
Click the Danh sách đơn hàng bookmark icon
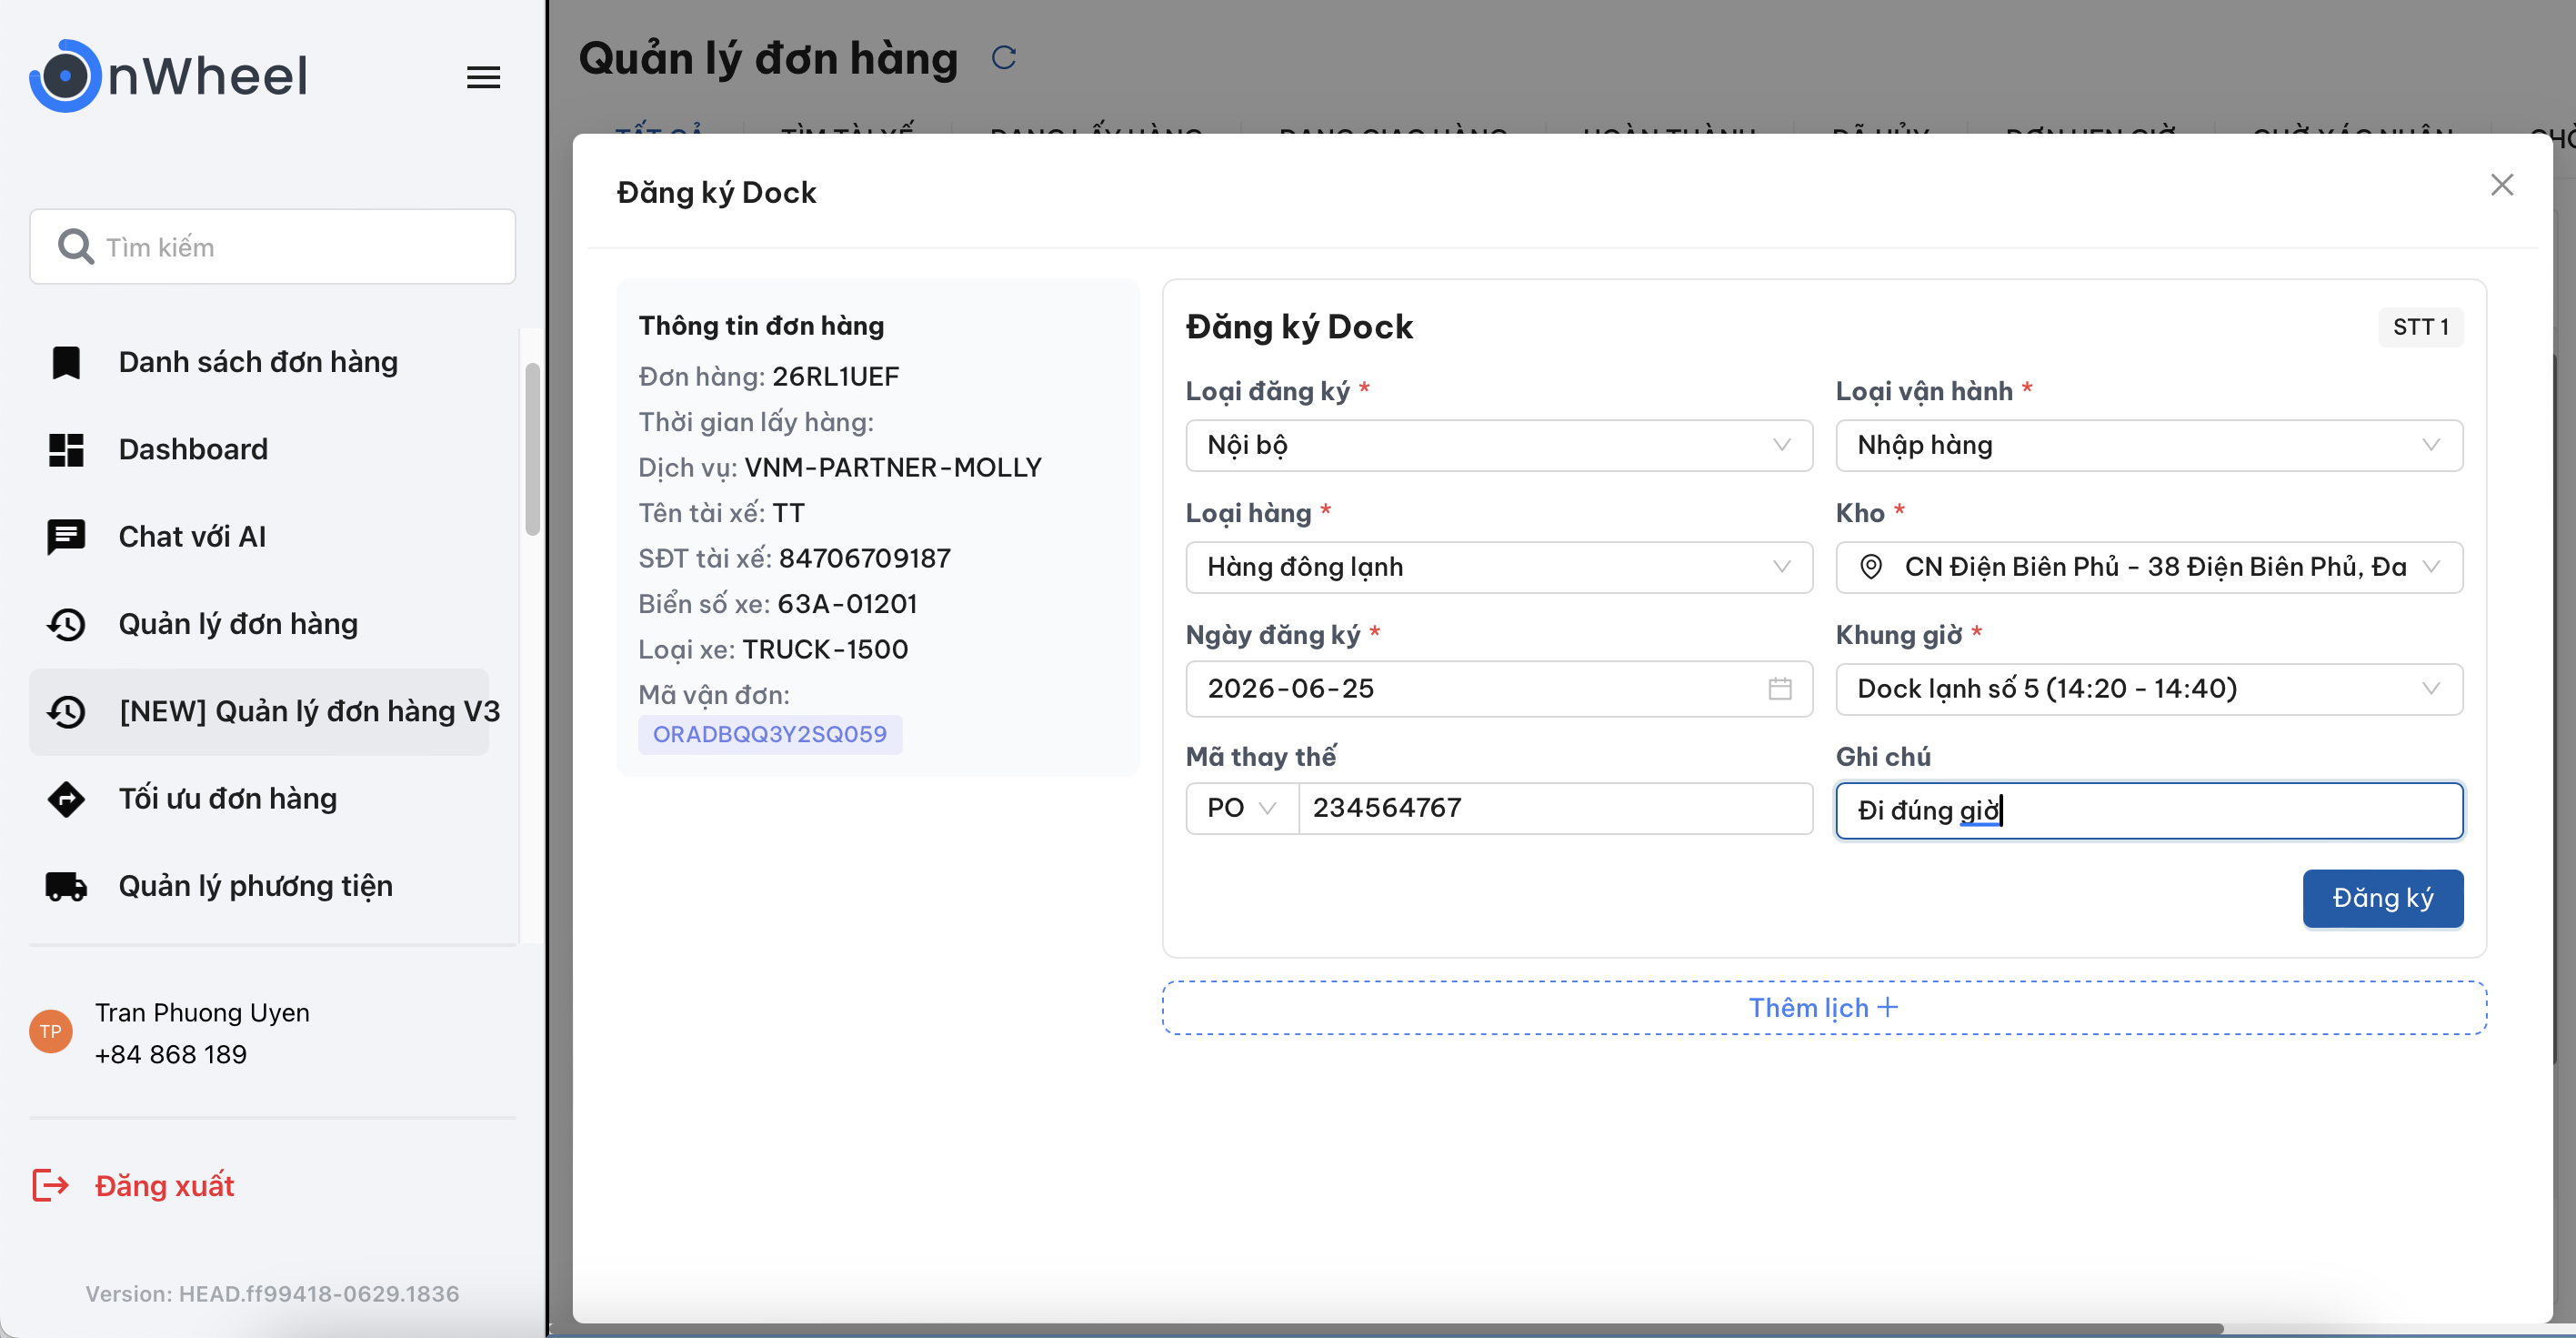tap(66, 362)
